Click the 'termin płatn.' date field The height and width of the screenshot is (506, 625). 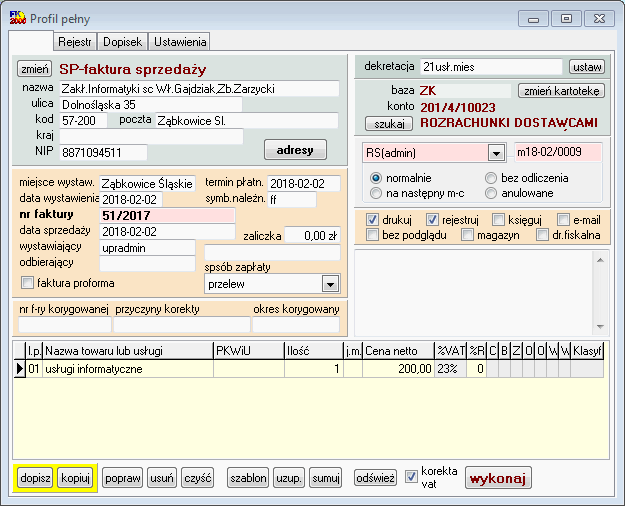(x=304, y=183)
